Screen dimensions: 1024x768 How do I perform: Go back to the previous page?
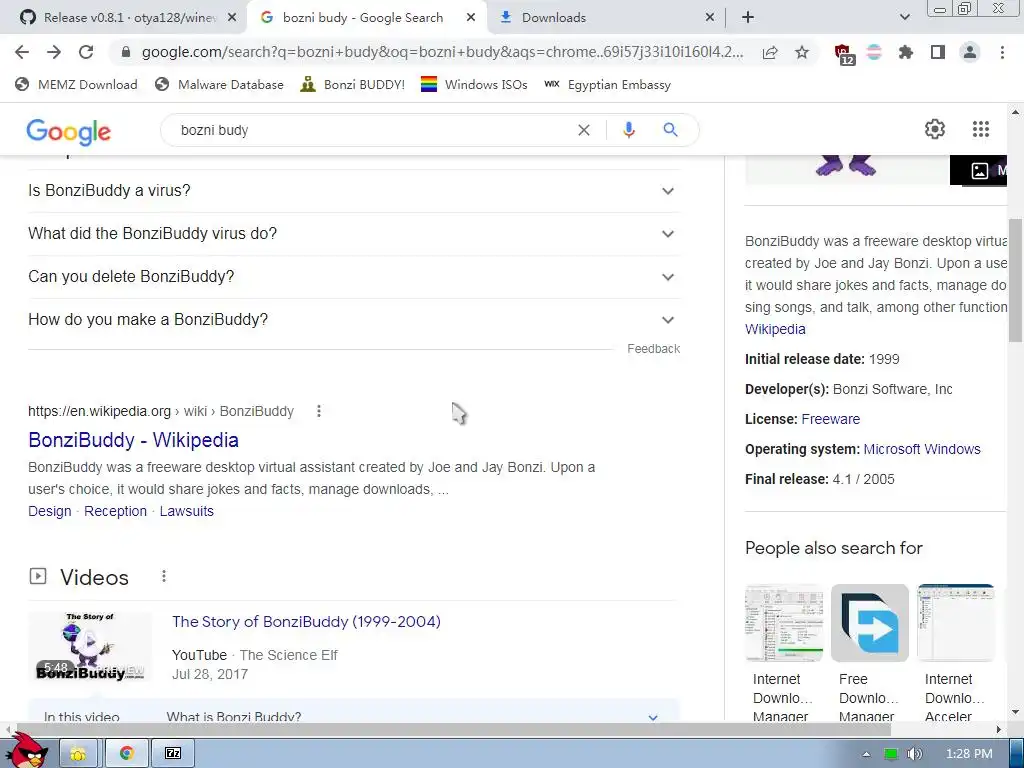[x=22, y=52]
